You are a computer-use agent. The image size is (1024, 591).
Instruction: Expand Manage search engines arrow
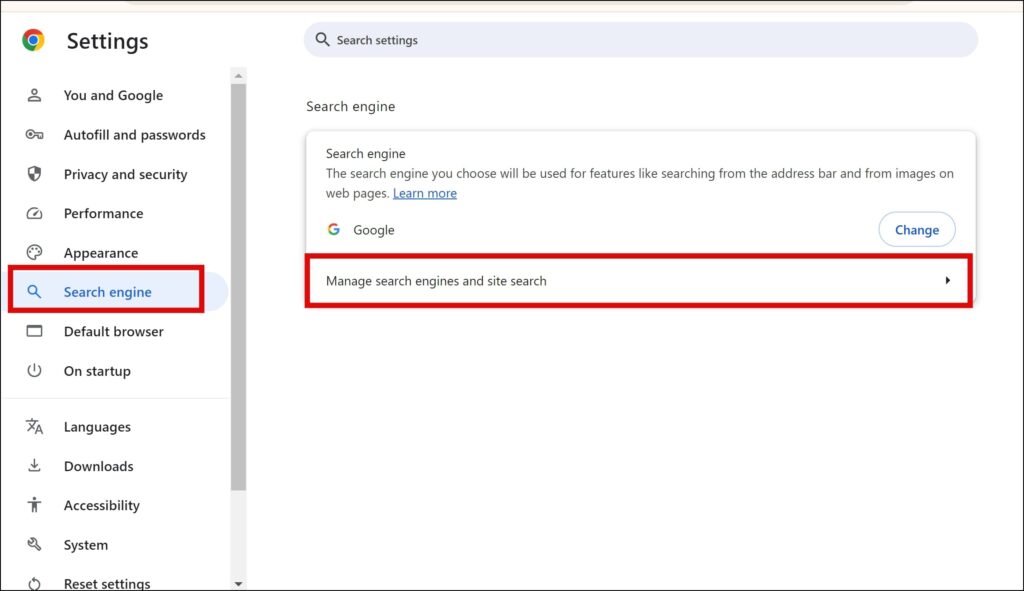pyautogui.click(x=948, y=280)
